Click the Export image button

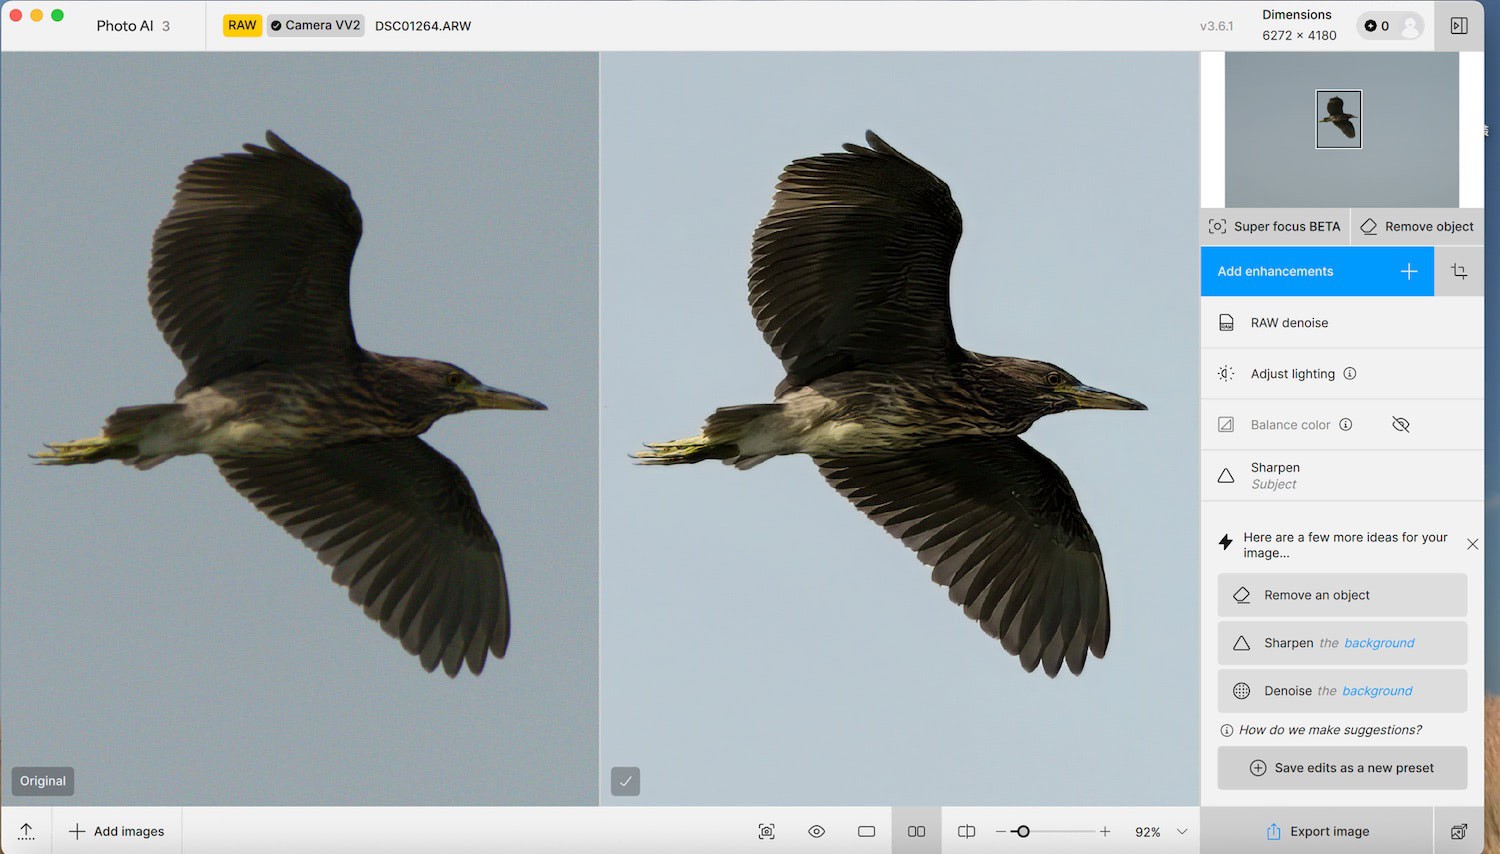(1317, 831)
